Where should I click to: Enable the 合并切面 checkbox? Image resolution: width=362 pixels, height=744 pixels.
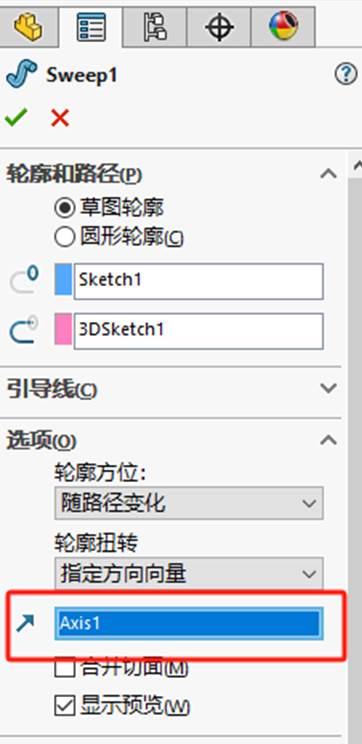tap(65, 669)
